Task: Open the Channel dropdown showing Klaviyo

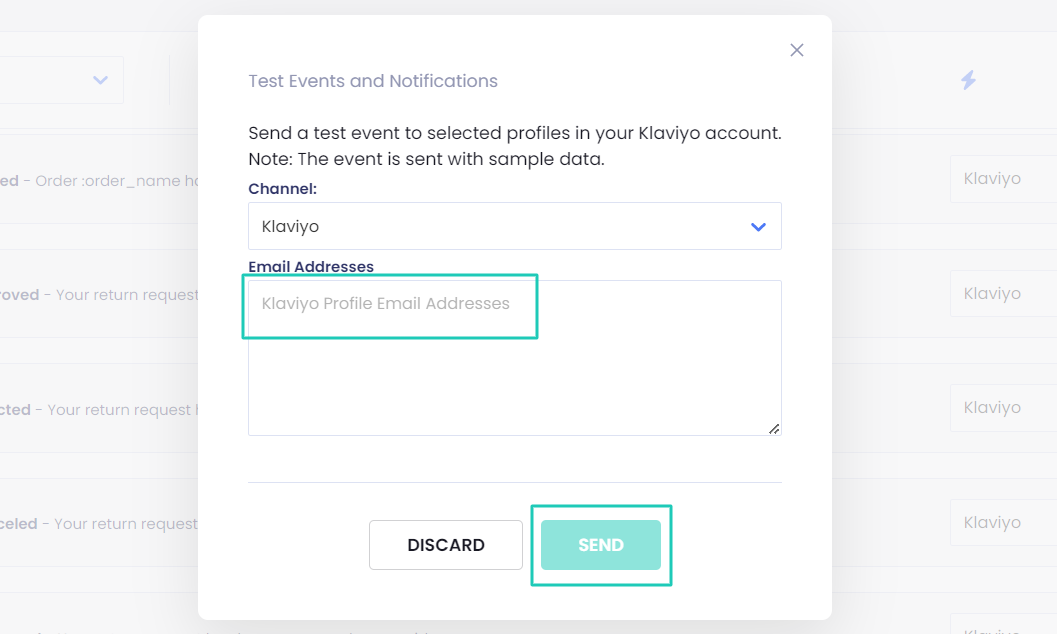Action: (515, 226)
